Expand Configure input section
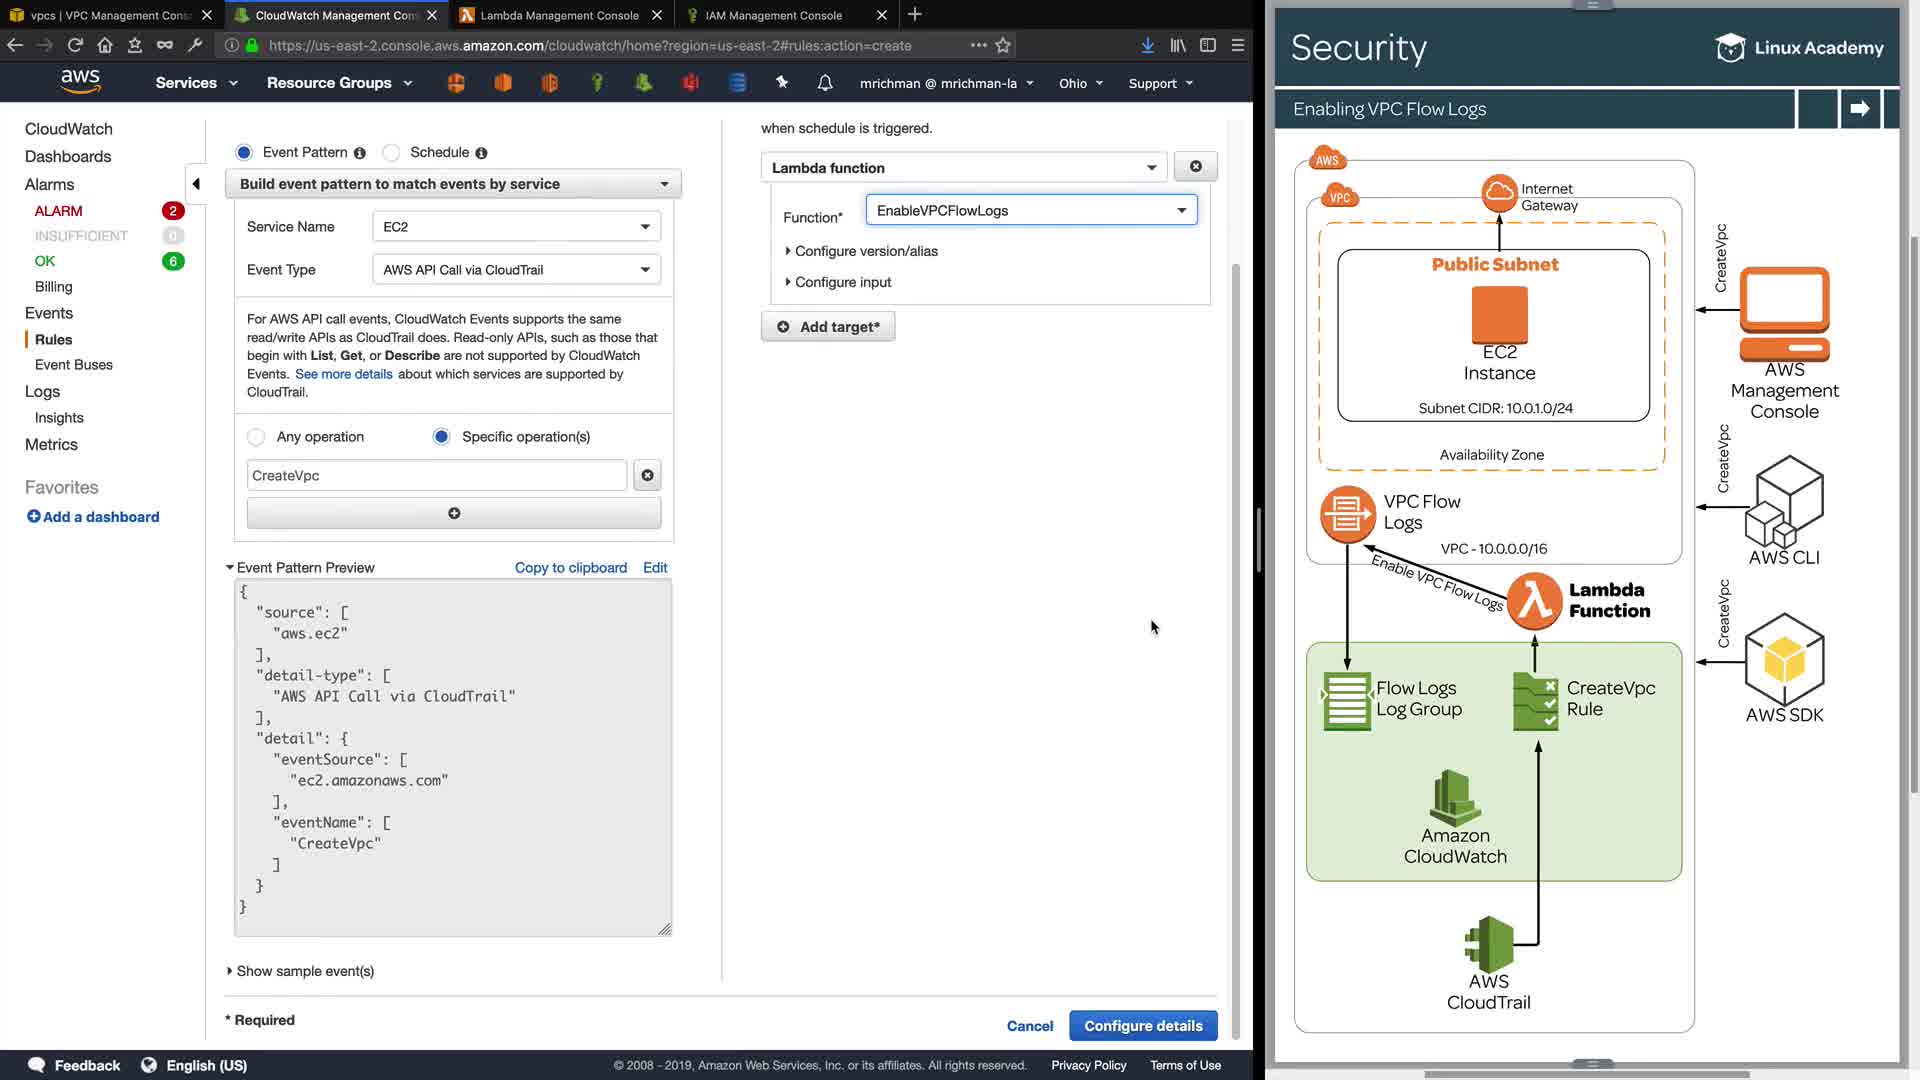Viewport: 1920px width, 1080px height. 842,283
